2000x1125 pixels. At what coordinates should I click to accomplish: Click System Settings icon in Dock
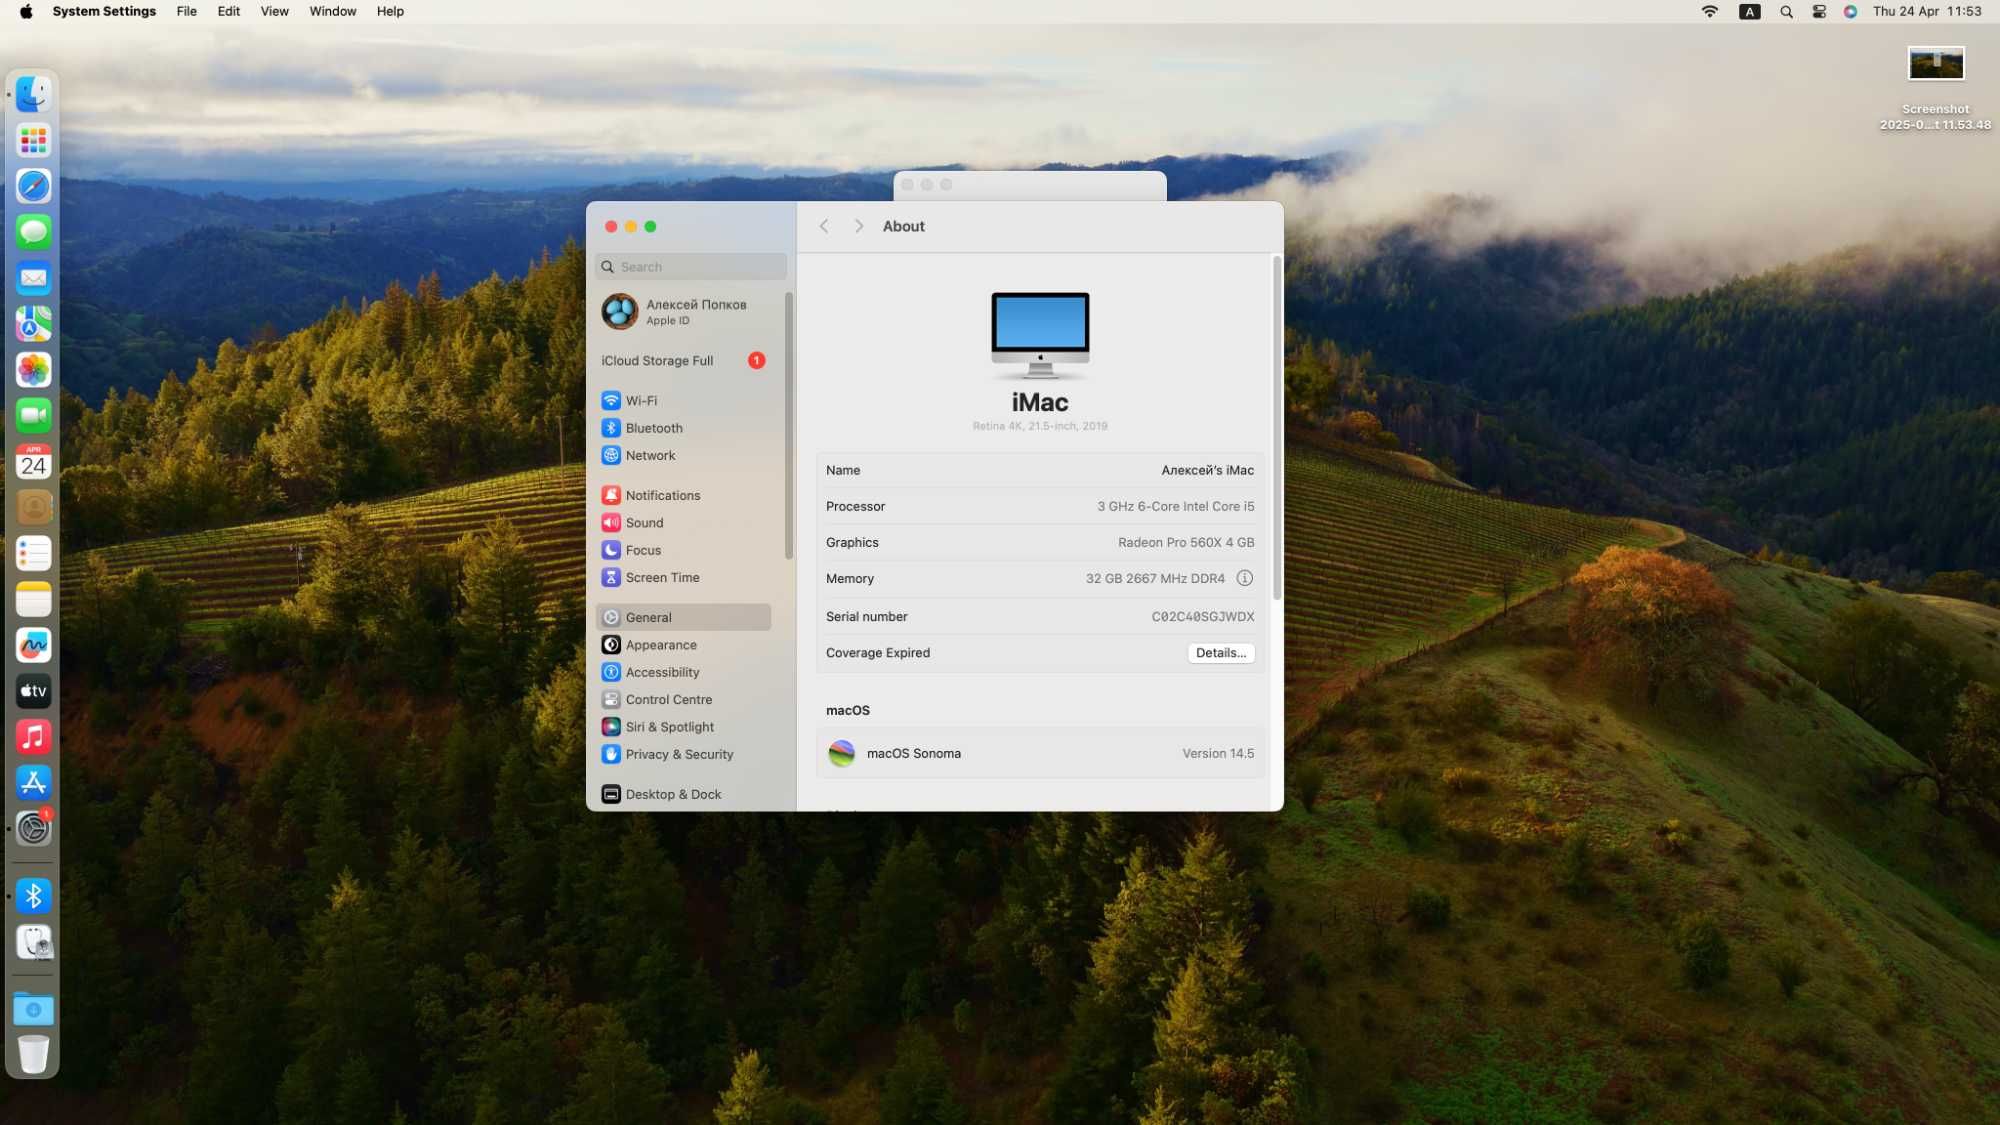pyautogui.click(x=33, y=829)
